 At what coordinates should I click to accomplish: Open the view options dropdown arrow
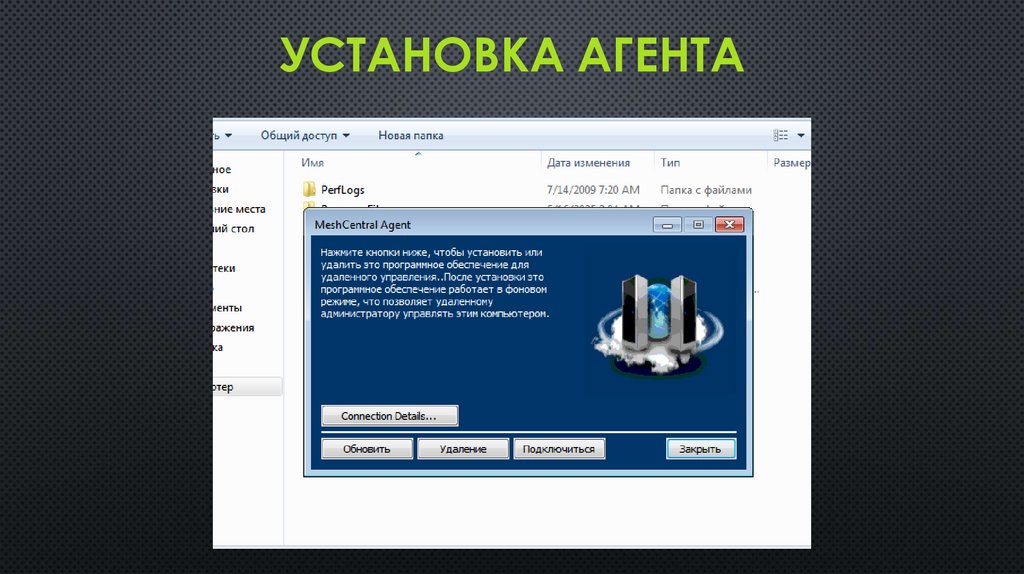(801, 135)
